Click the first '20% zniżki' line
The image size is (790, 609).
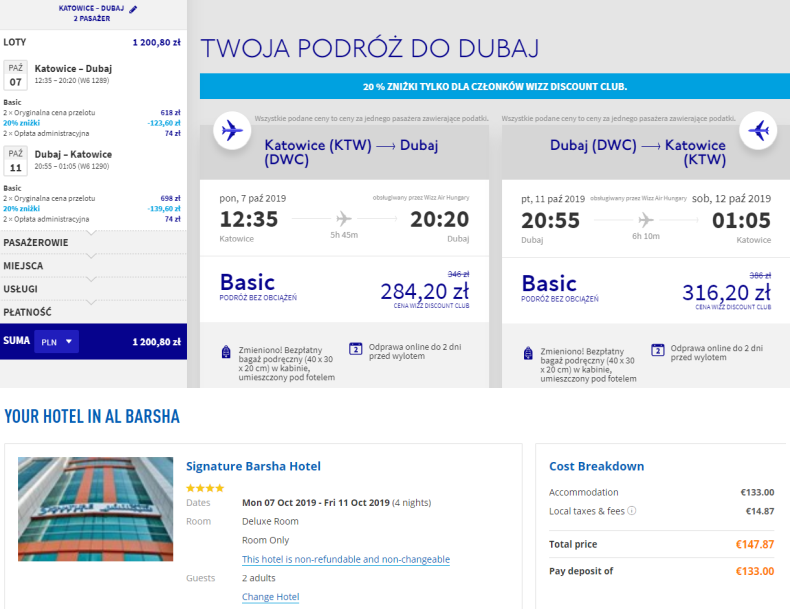coord(92,123)
